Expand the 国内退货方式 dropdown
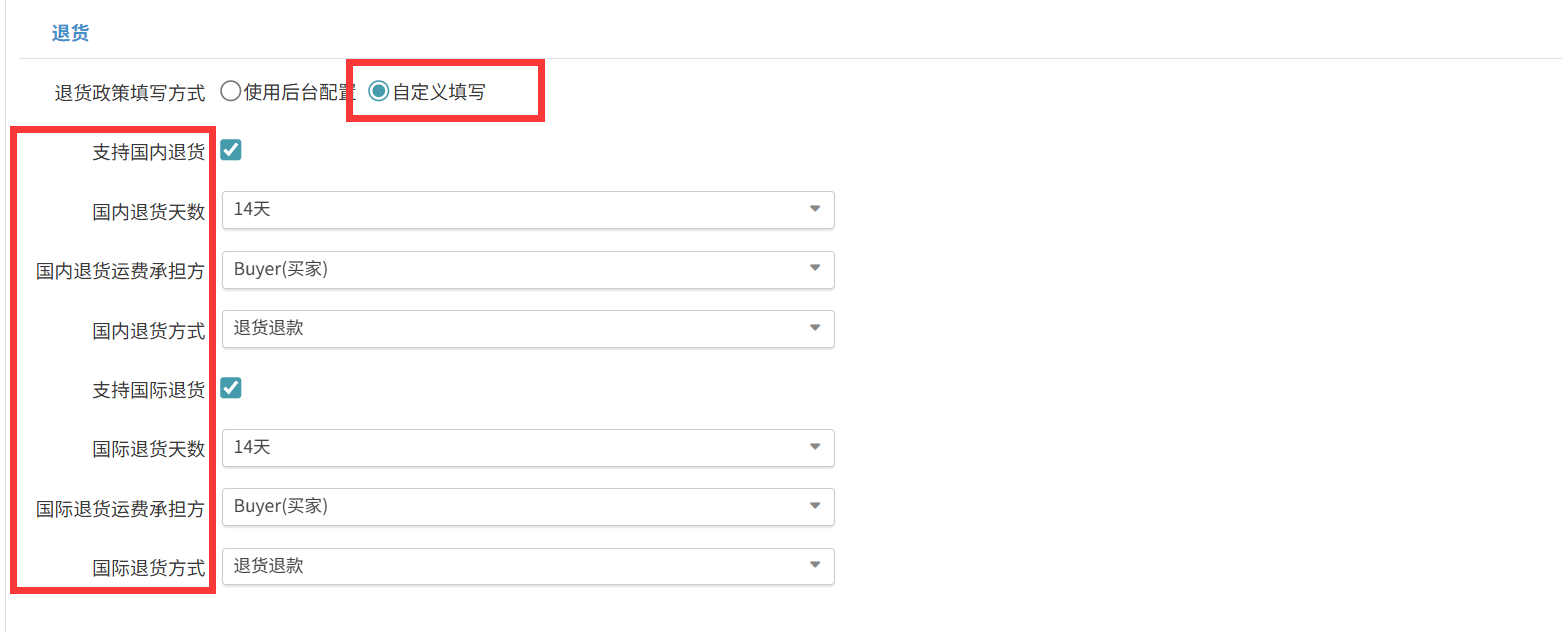 point(528,328)
